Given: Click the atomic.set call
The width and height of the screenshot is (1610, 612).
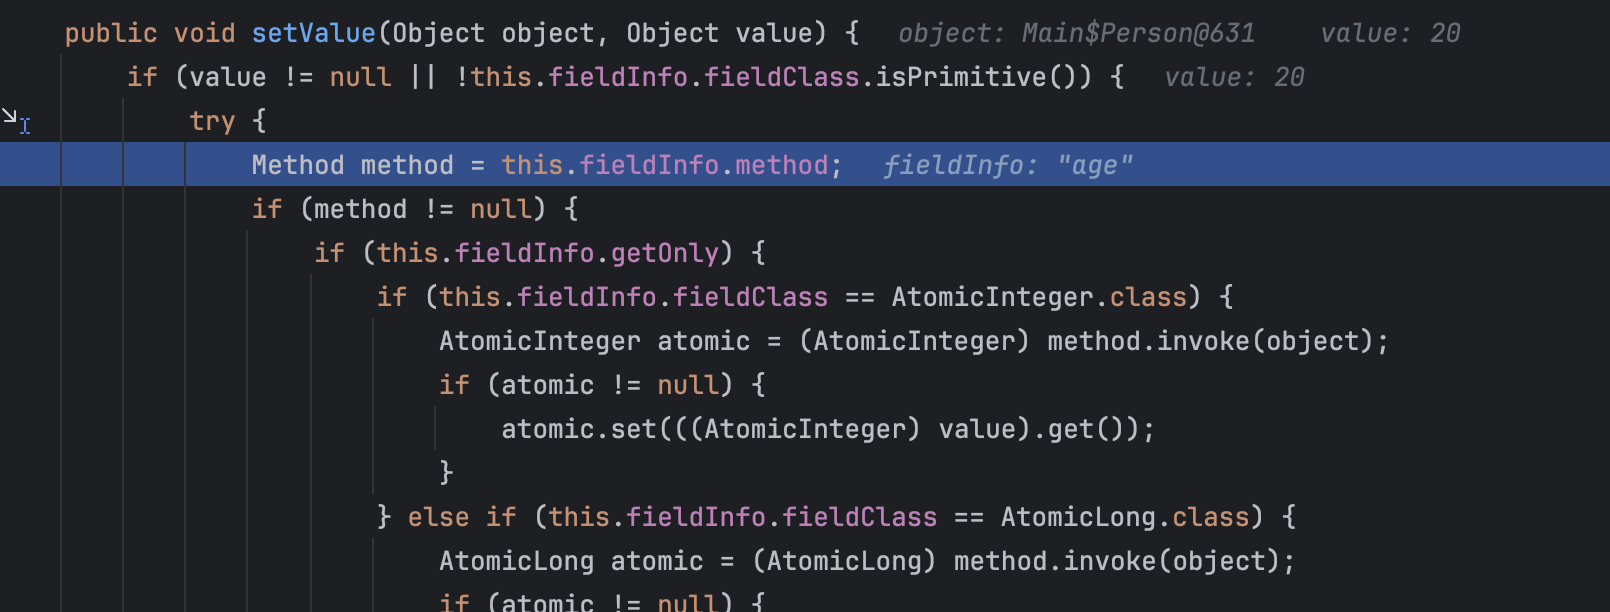Looking at the screenshot, I should click(578, 430).
